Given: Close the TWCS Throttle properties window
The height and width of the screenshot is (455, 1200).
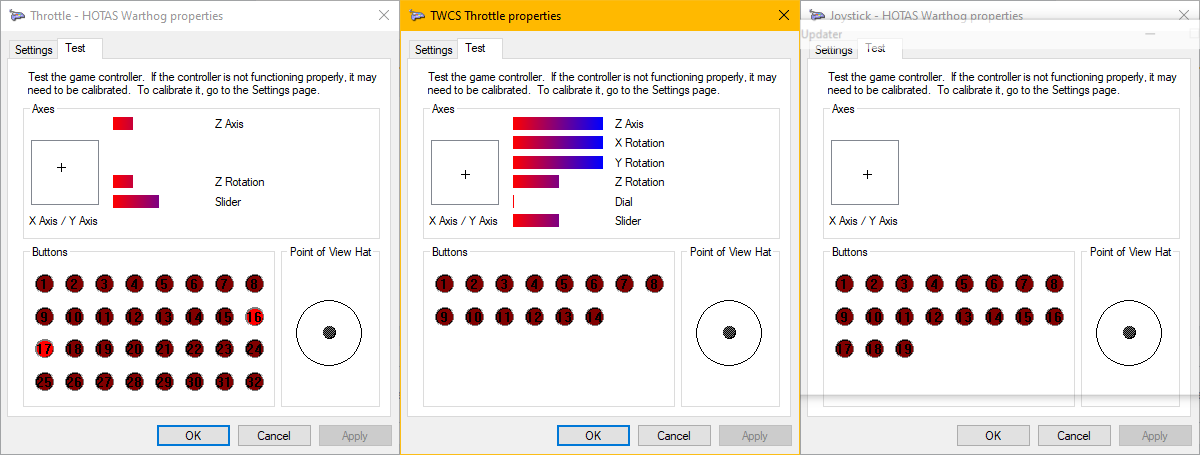Looking at the screenshot, I should [x=784, y=16].
